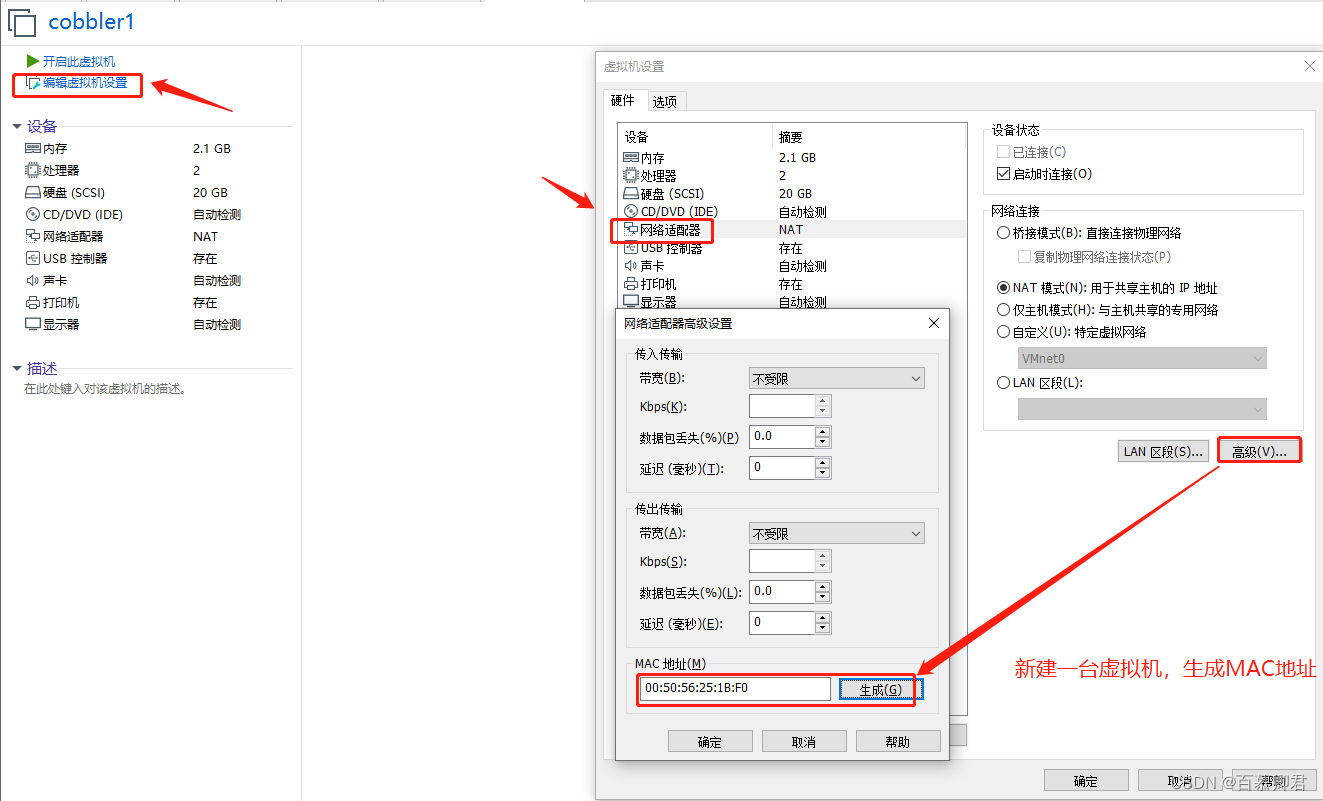Image resolution: width=1323 pixels, height=801 pixels.
Task: Click the MAC 地址 input field
Action: (x=735, y=689)
